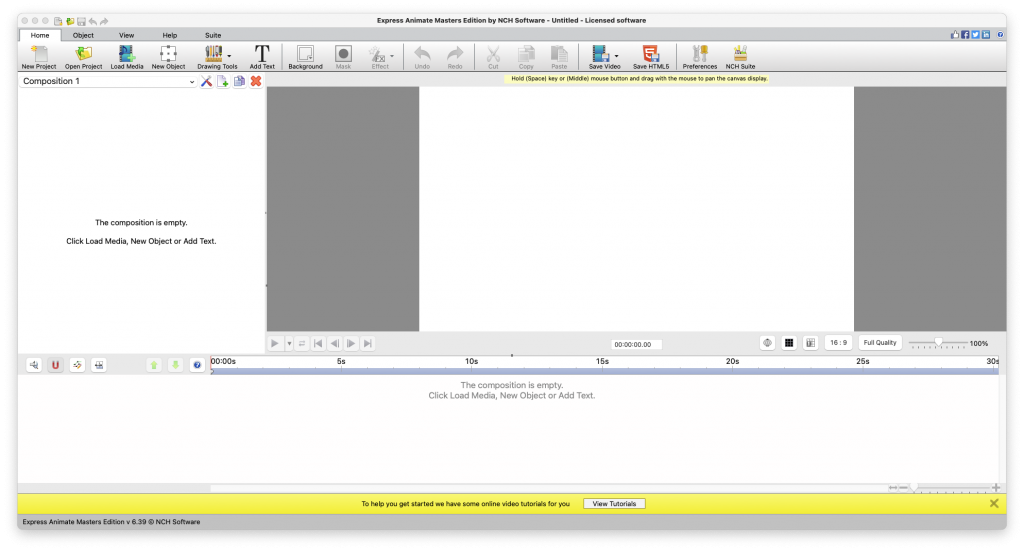The width and height of the screenshot is (1024, 551).
Task: Open the Suite tab
Action: [213, 35]
